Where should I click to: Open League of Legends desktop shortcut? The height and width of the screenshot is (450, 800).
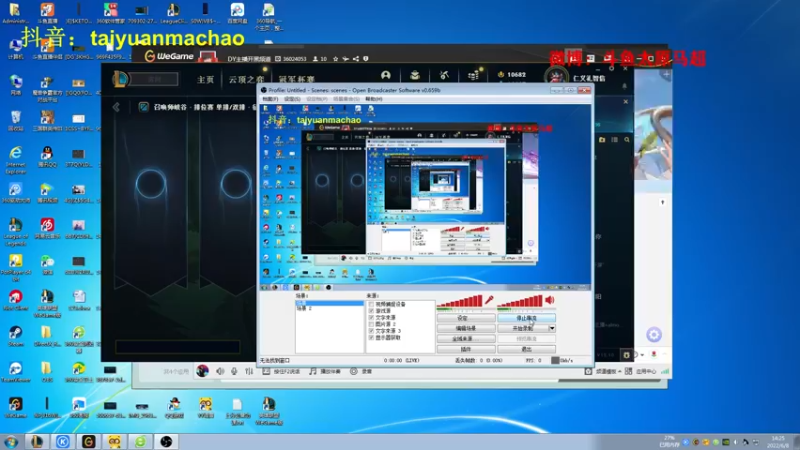point(15,231)
